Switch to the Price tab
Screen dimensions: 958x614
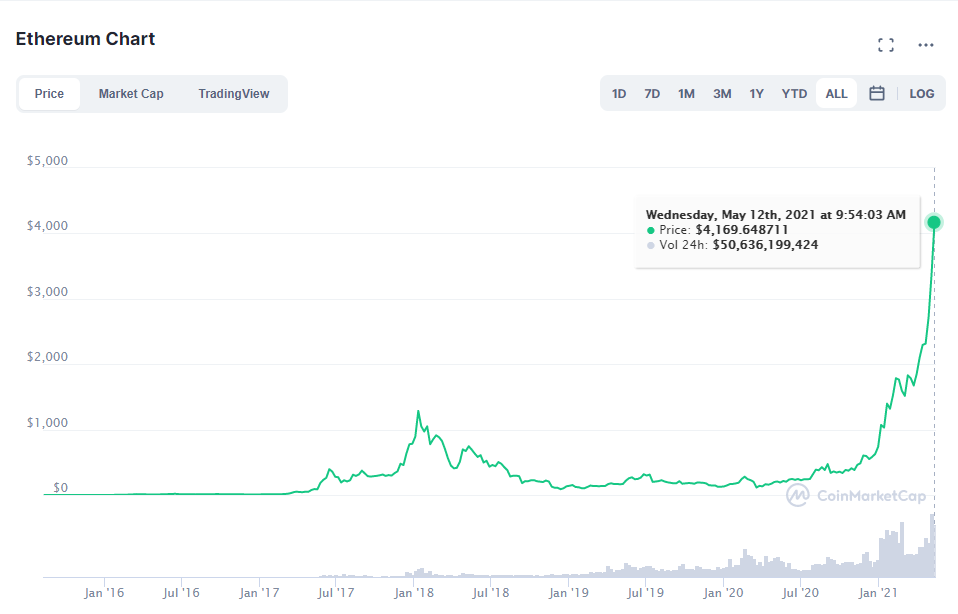tap(49, 93)
